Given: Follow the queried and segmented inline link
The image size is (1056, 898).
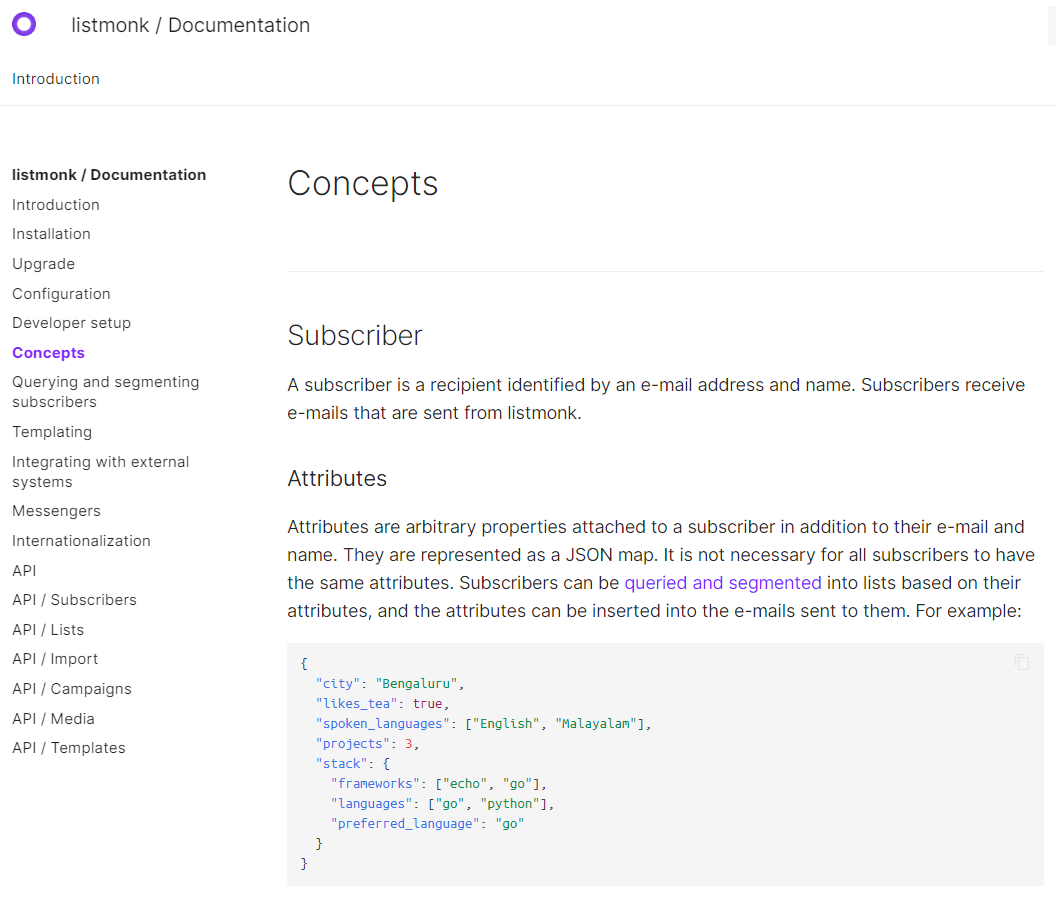Looking at the screenshot, I should 722,582.
